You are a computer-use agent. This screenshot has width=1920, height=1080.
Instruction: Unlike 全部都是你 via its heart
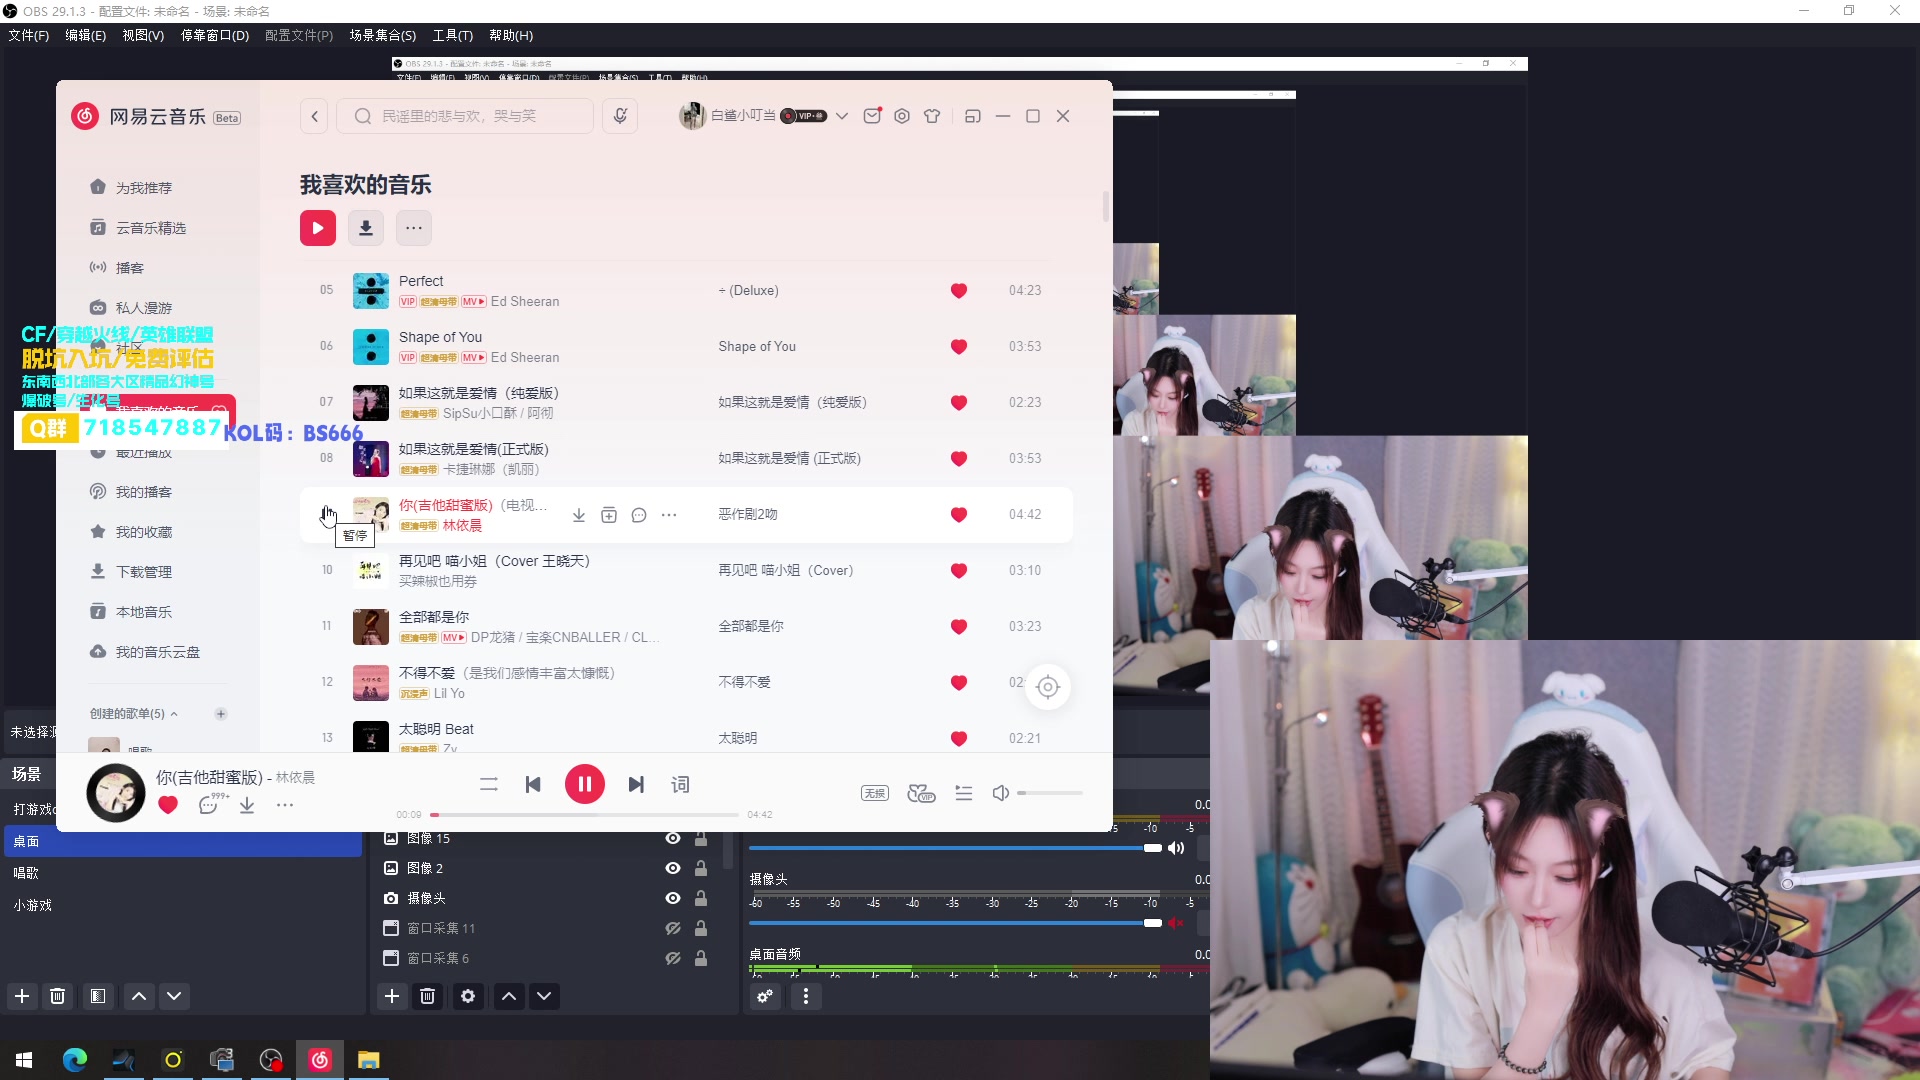[x=959, y=627]
